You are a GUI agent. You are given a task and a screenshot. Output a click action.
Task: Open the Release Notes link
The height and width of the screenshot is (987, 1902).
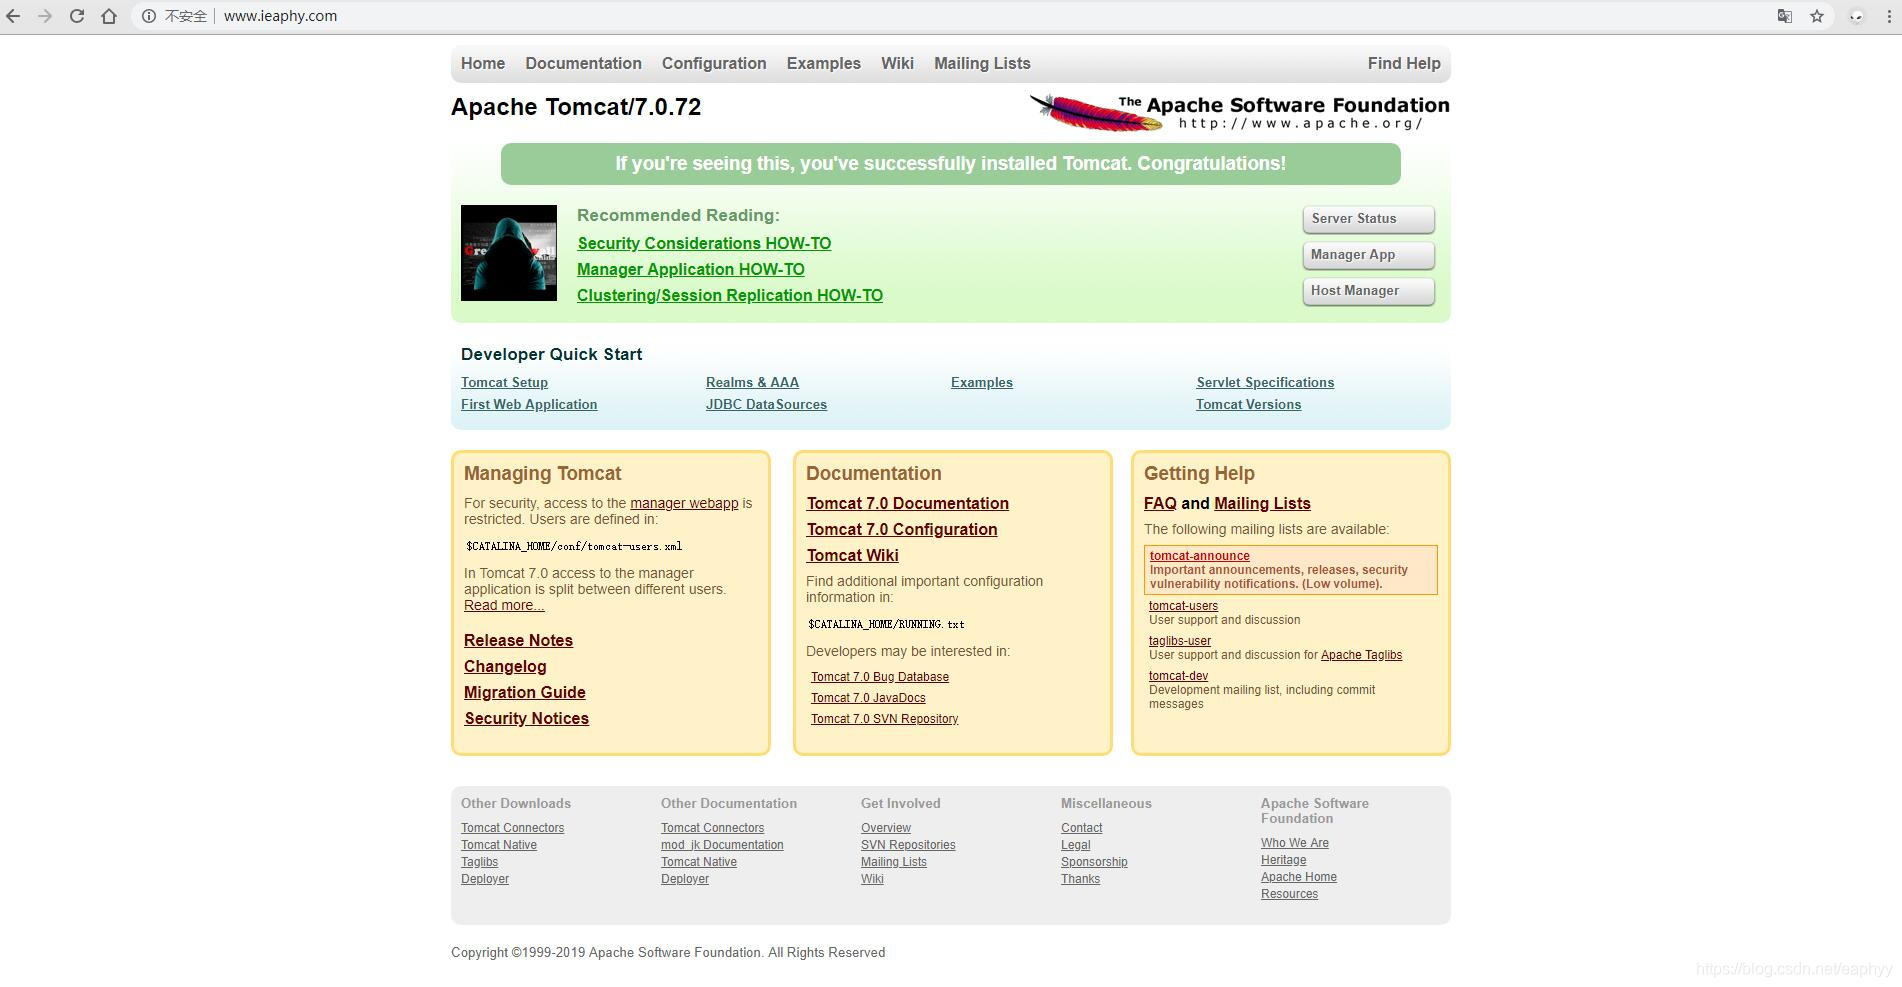pyautogui.click(x=518, y=640)
